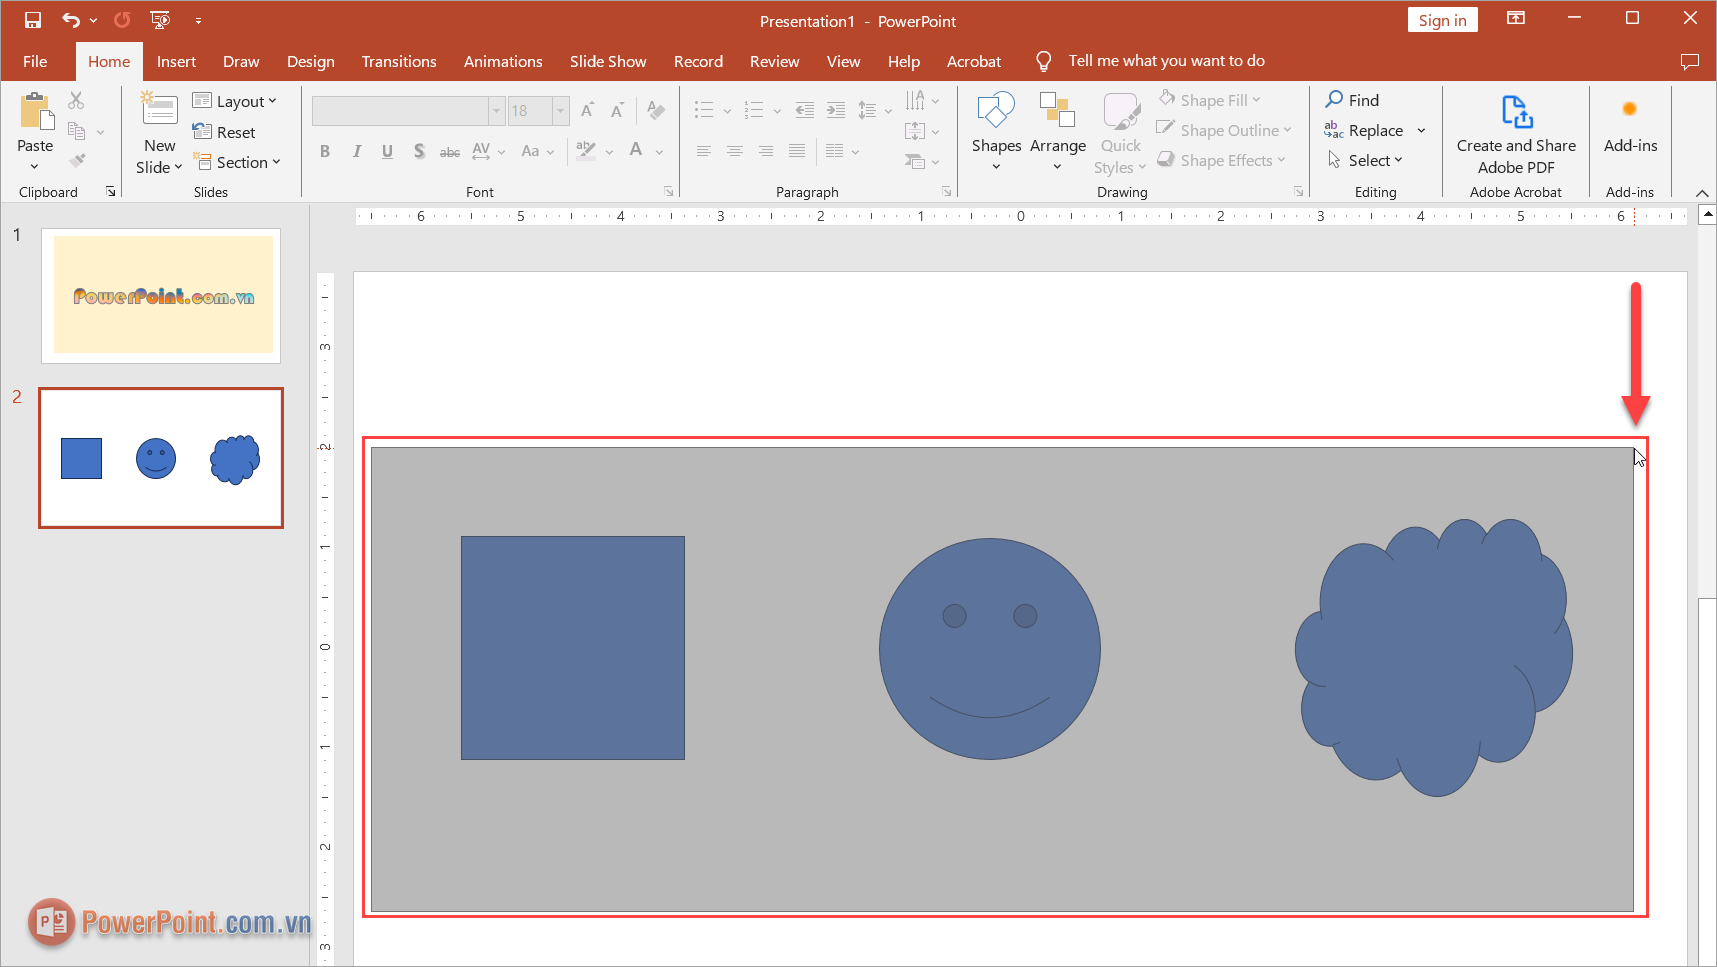This screenshot has width=1717, height=967.
Task: Insert a New Slide using its icon
Action: coord(159,110)
